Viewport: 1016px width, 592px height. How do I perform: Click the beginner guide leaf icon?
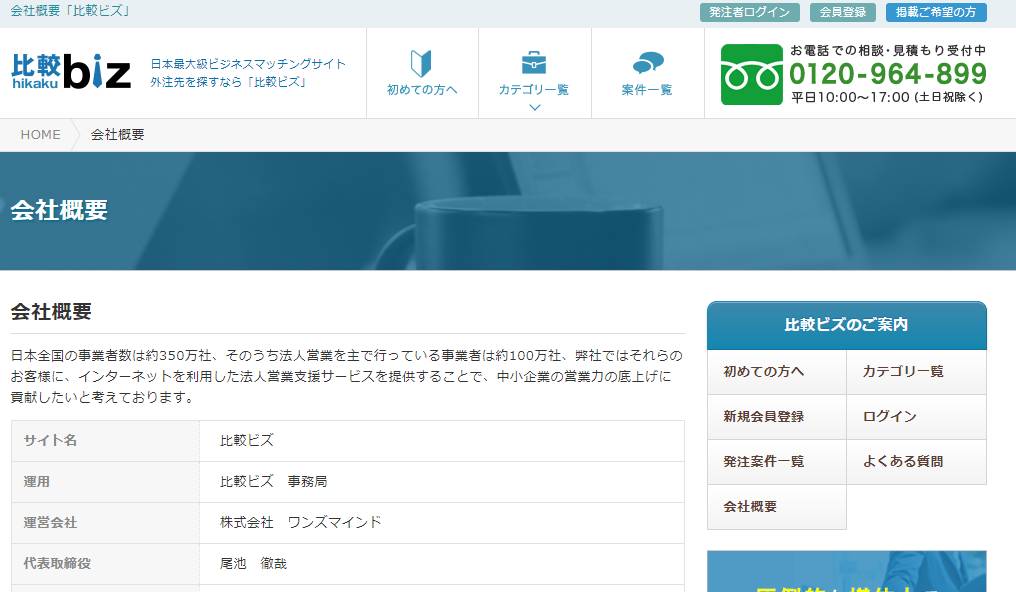(421, 63)
